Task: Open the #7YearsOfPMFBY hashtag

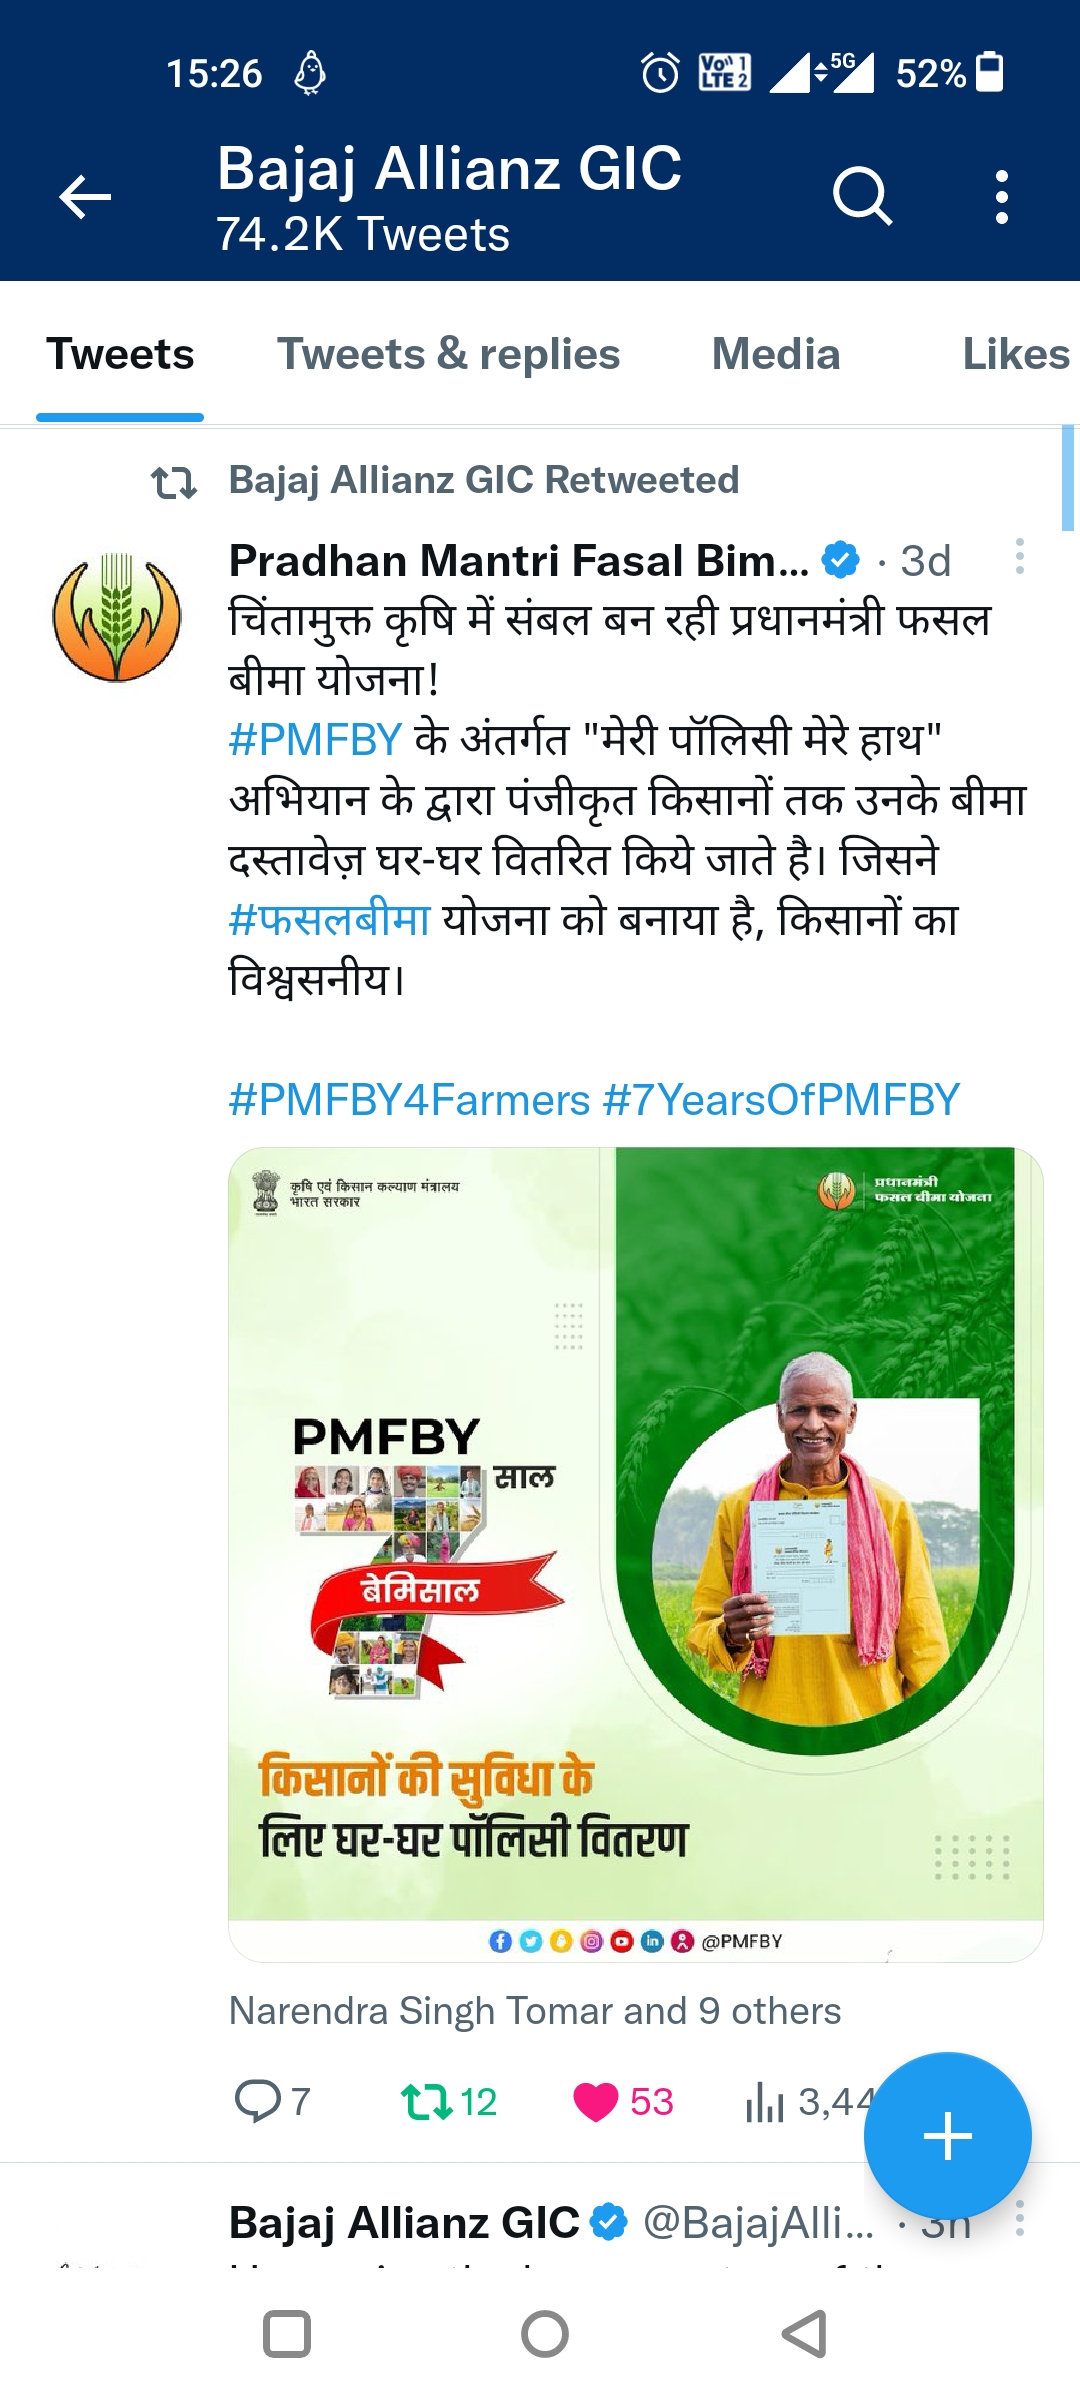Action: (x=781, y=1100)
